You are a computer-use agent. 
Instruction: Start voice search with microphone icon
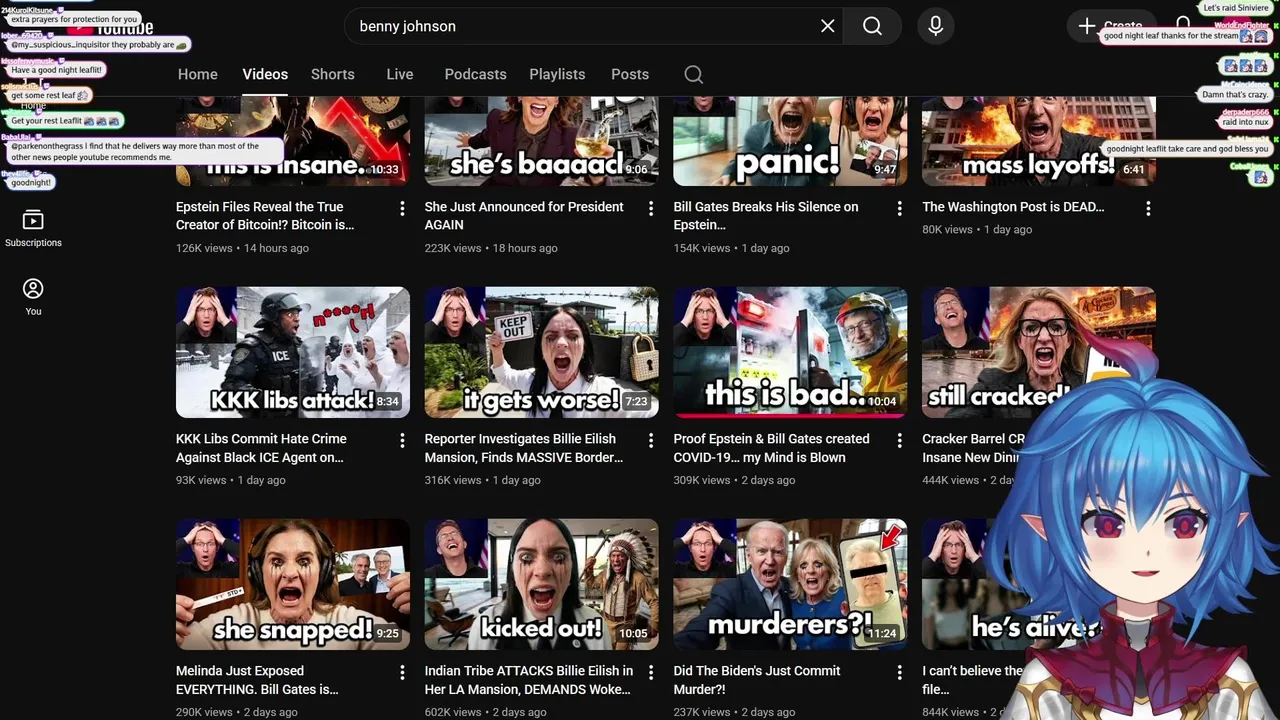tap(936, 26)
